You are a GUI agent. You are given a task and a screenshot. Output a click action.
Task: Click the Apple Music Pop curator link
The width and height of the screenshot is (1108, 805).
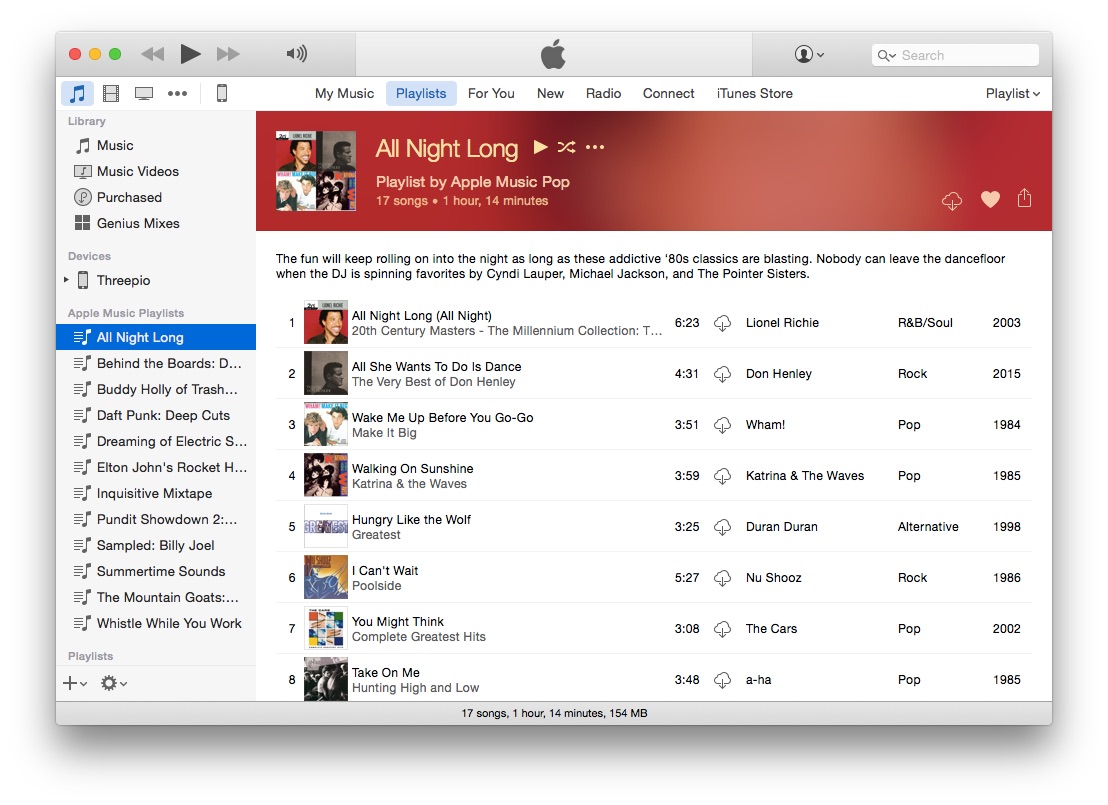pos(510,182)
